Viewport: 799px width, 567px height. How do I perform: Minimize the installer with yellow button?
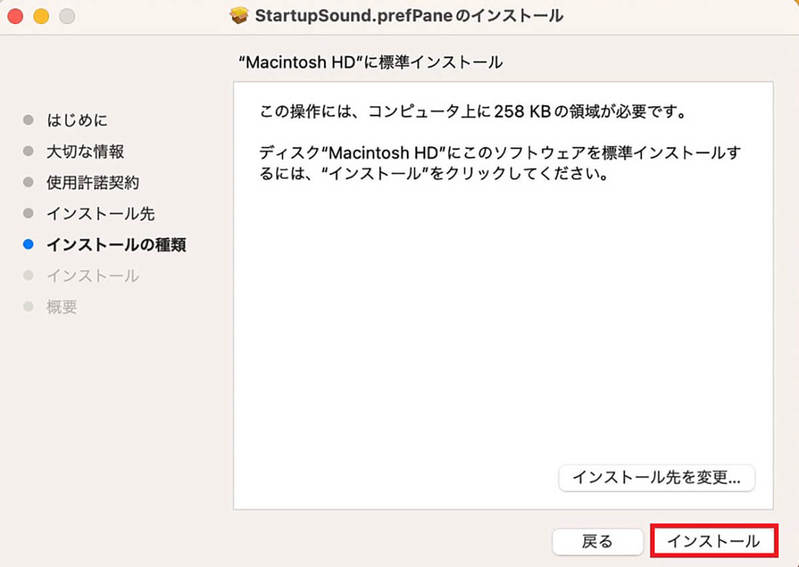click(41, 16)
